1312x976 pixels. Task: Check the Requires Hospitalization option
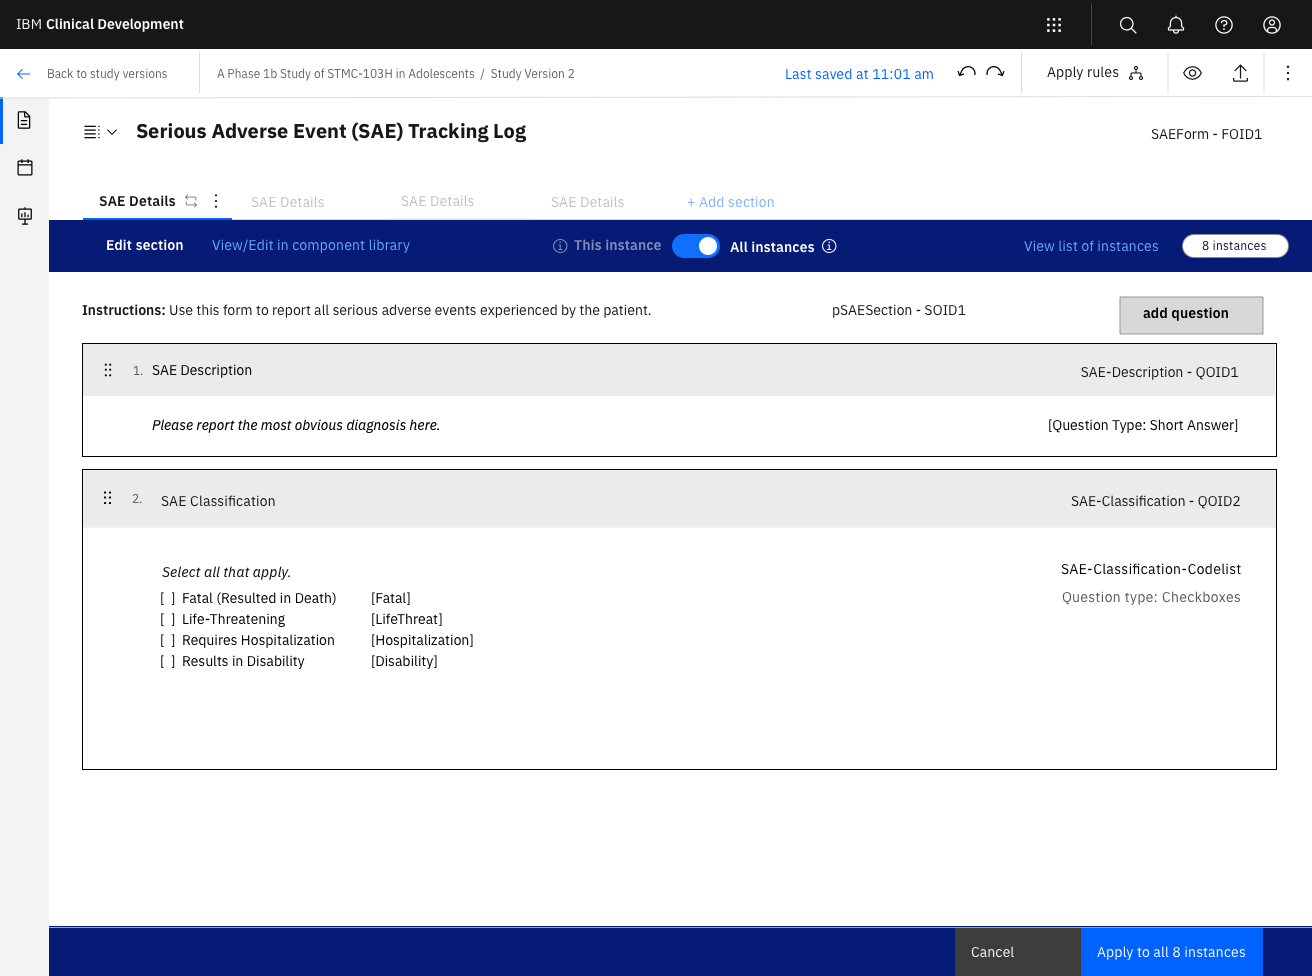pyautogui.click(x=168, y=641)
